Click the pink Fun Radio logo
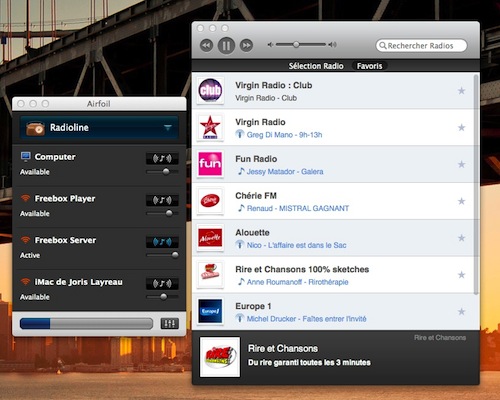Screen dimensions: 500x400 (210, 164)
